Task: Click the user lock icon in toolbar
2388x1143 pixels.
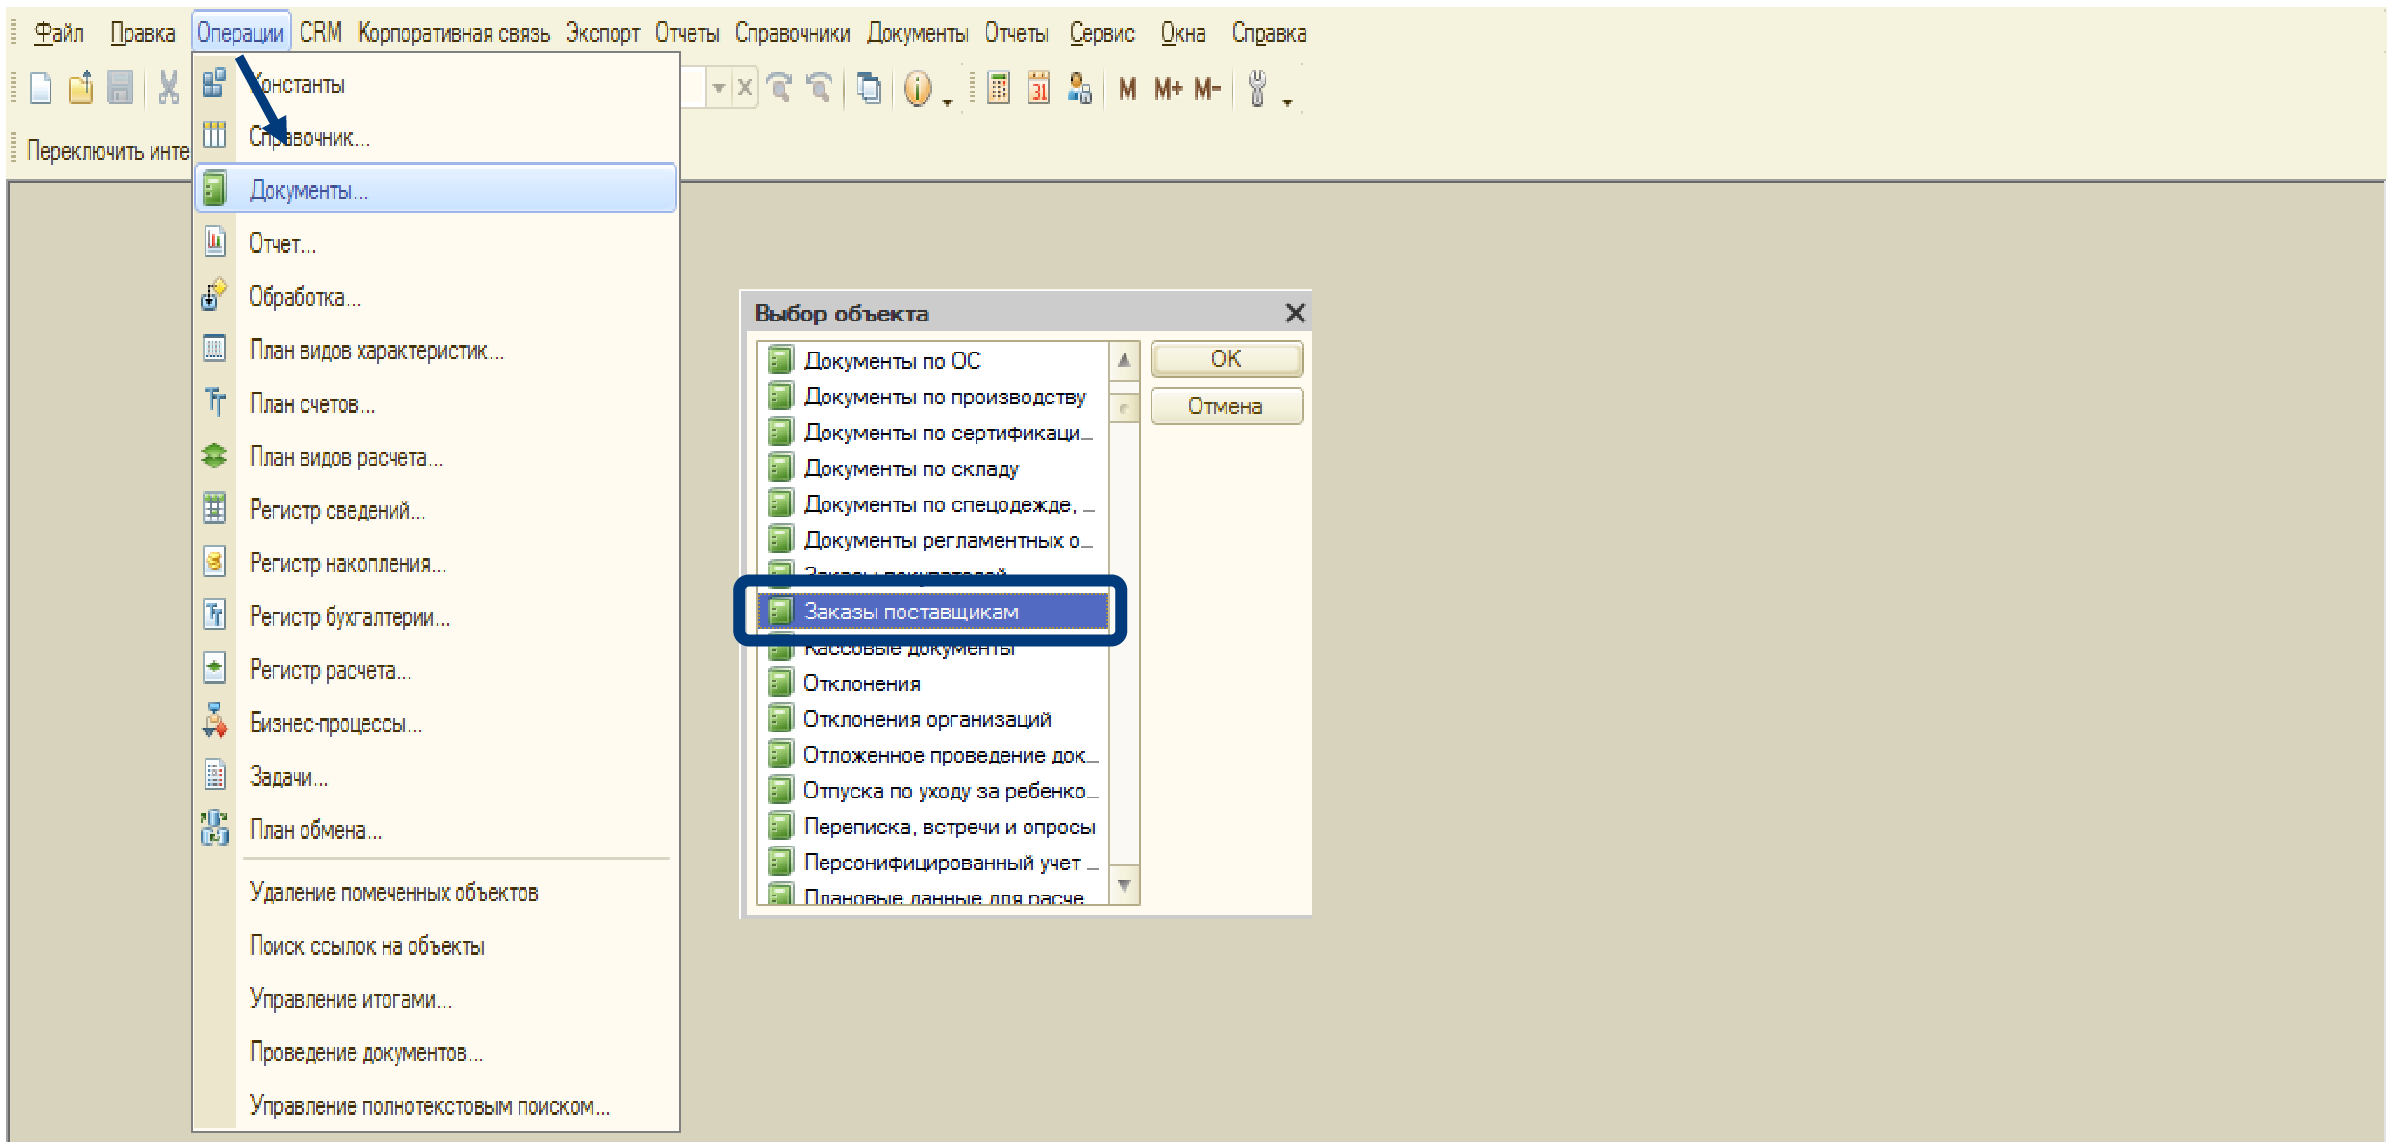Action: click(1079, 89)
